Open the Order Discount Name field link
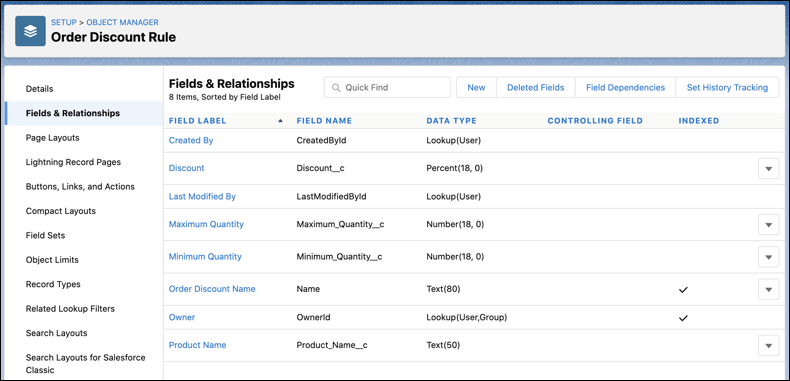This screenshot has width=790, height=381. [x=212, y=289]
